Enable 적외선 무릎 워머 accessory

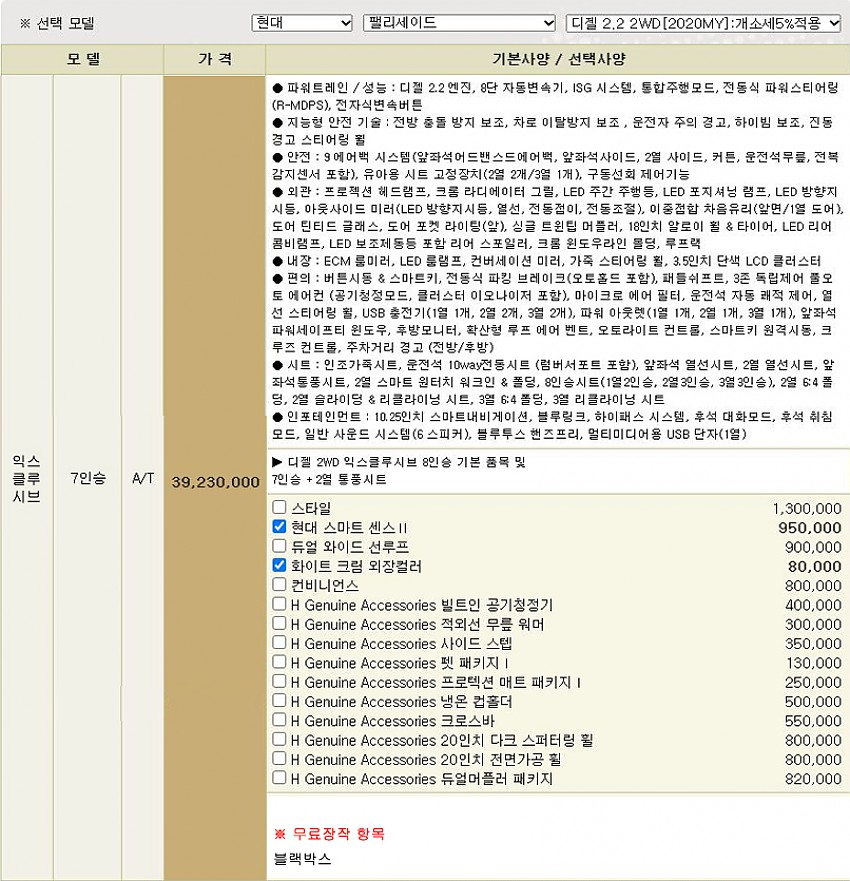click(280, 624)
